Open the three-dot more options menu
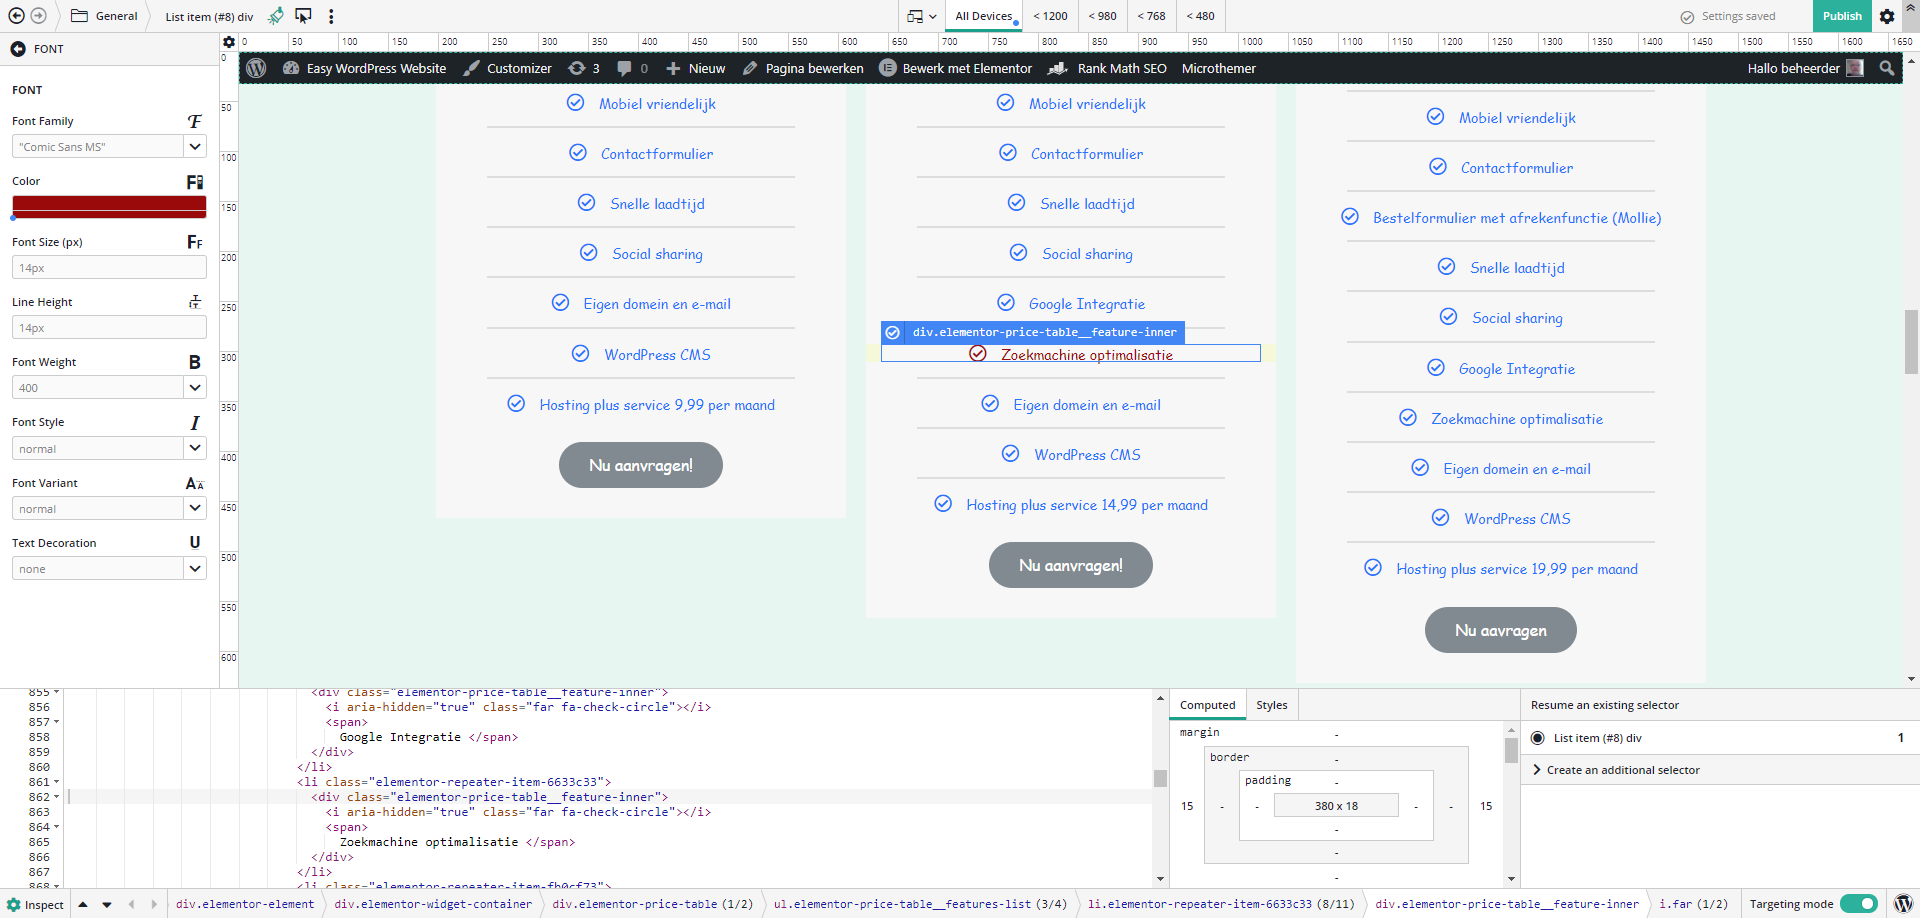Image resolution: width=1920 pixels, height=918 pixels. coord(331,16)
